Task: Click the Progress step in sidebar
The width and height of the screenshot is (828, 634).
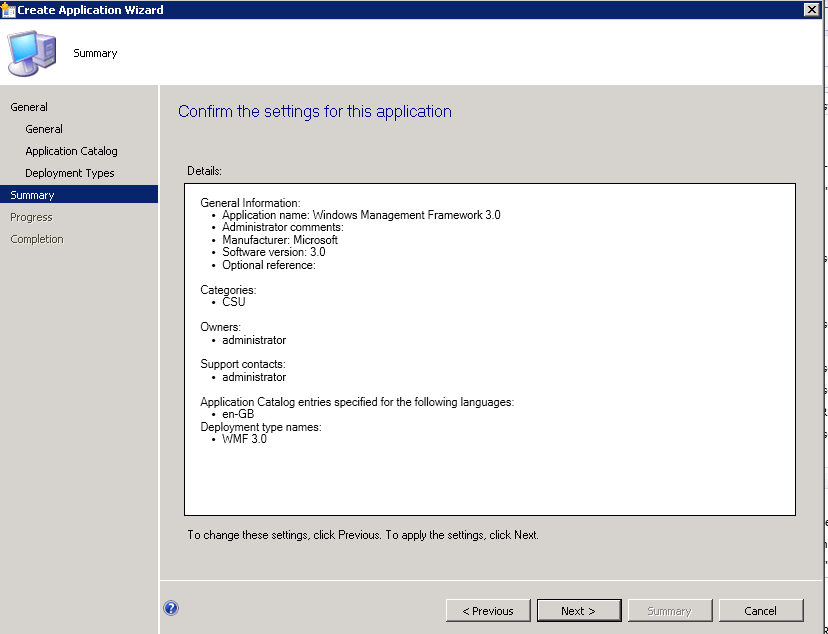Action: pos(31,217)
